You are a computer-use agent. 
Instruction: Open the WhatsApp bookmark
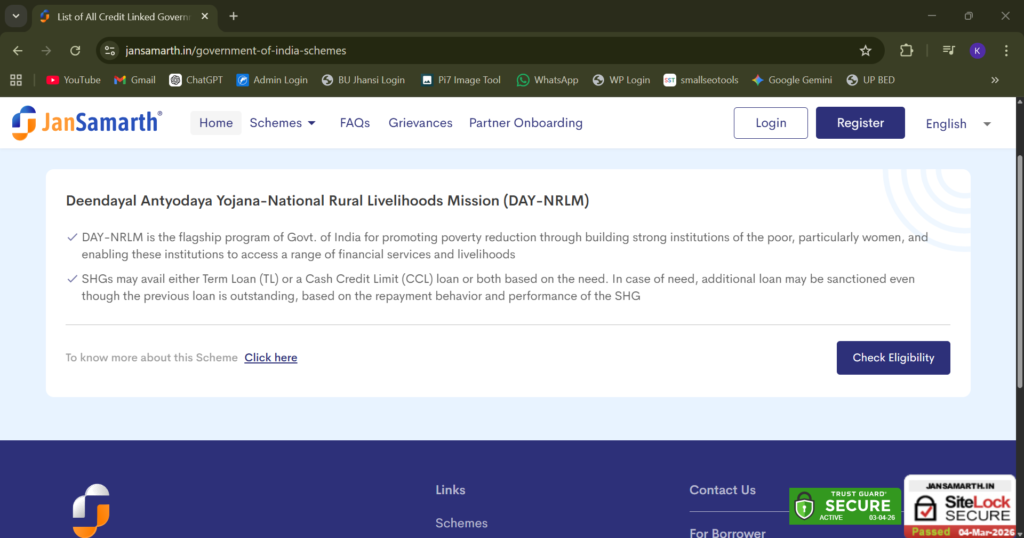tap(547, 80)
